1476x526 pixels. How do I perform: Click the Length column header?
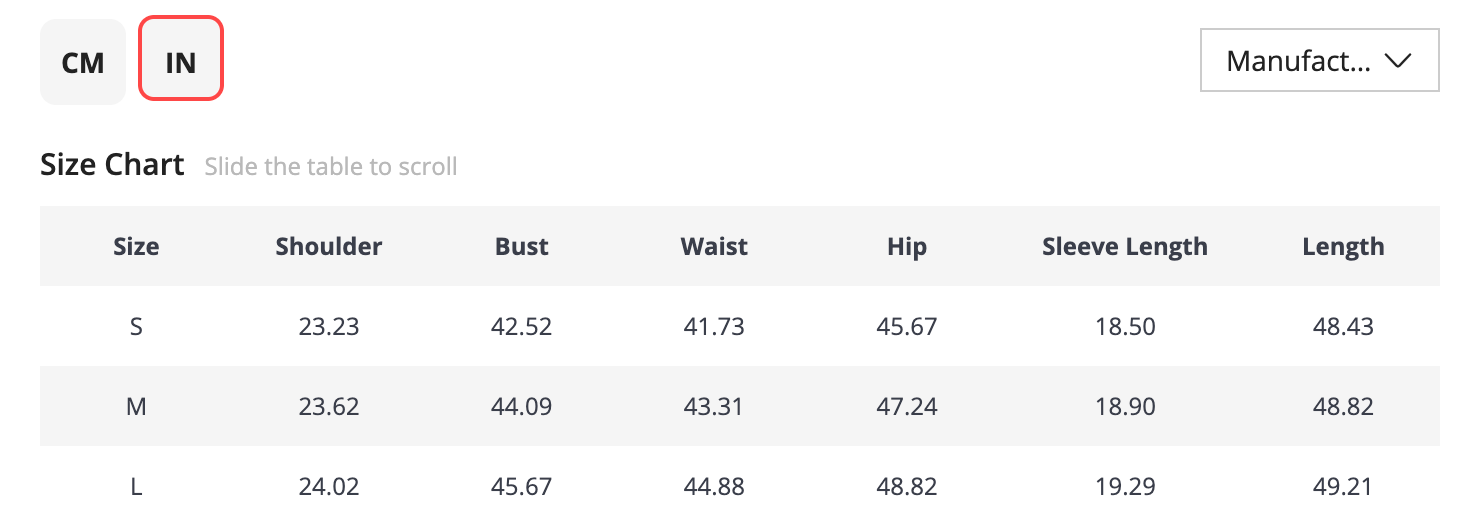pos(1343,246)
